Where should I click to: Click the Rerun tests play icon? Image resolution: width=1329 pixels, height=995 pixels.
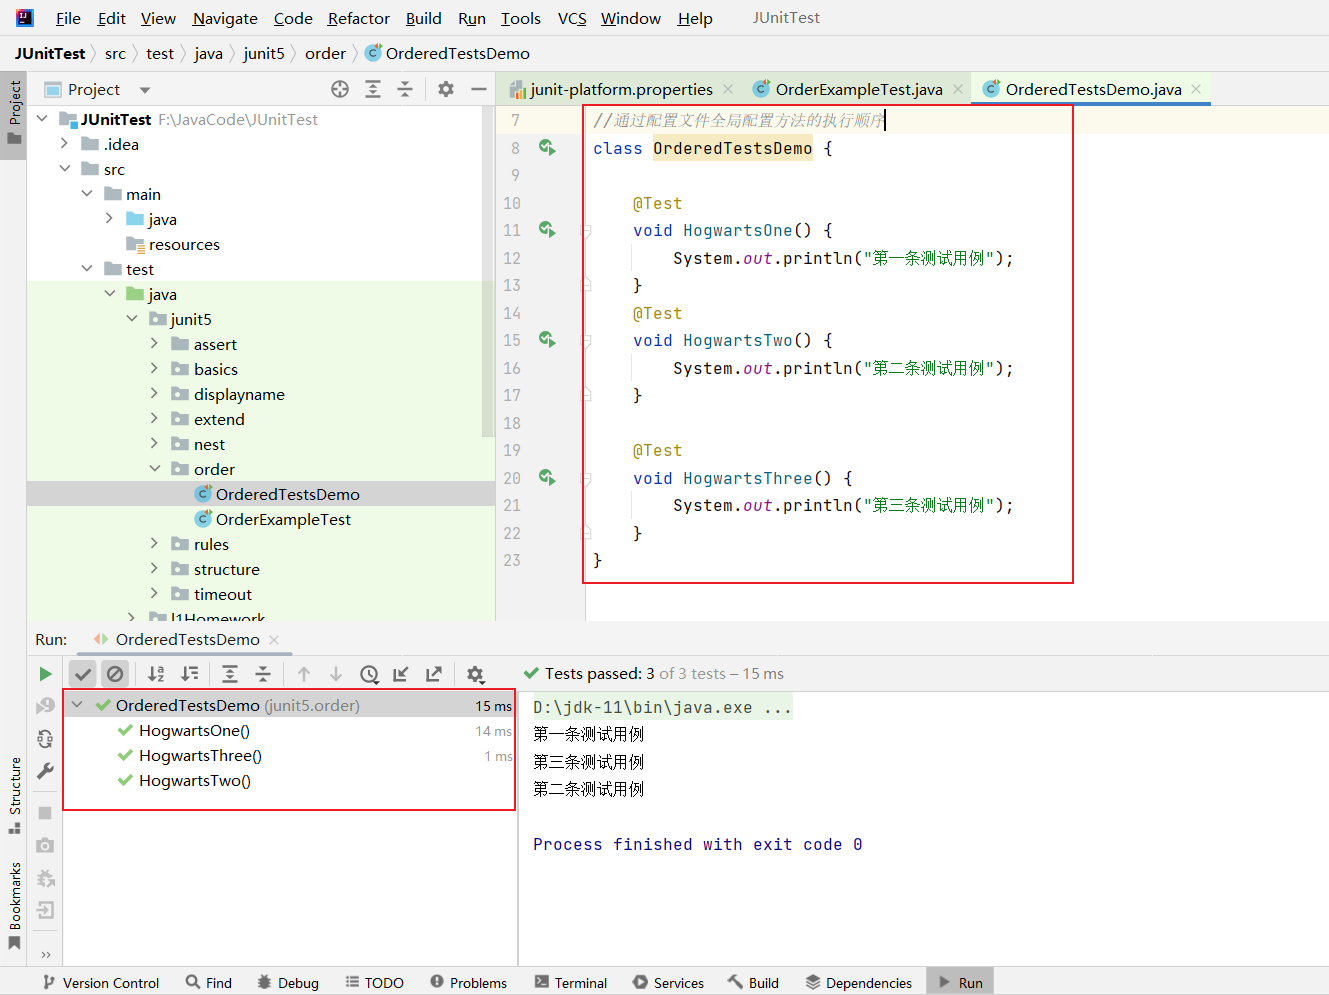coord(45,674)
